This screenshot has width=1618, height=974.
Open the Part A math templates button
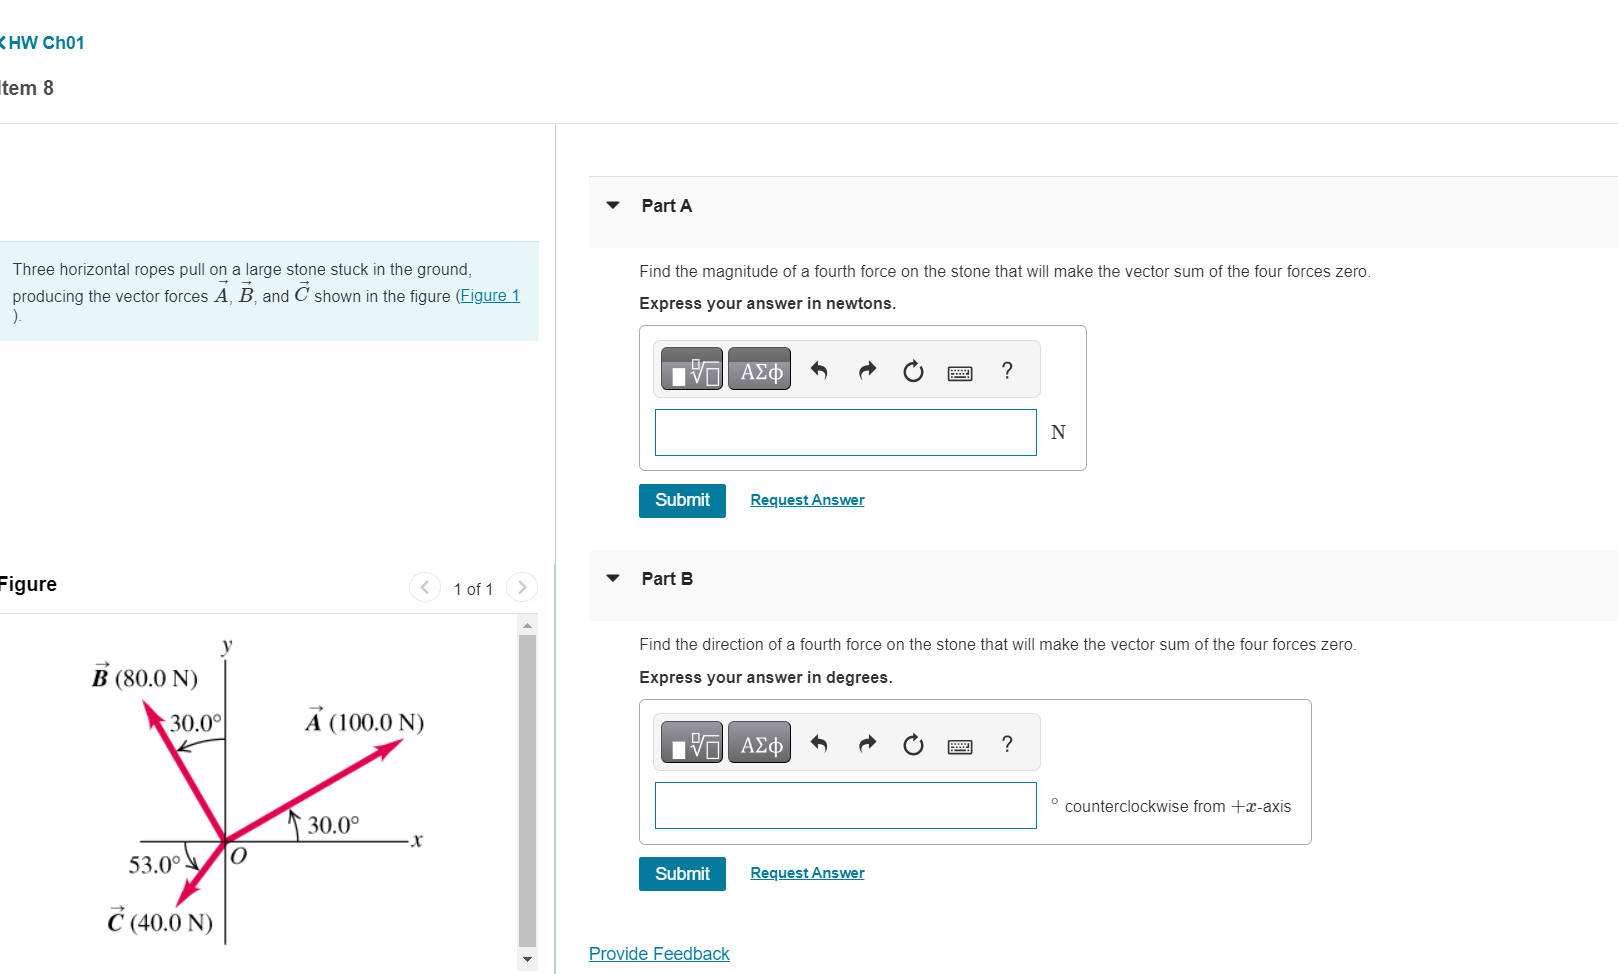691,369
